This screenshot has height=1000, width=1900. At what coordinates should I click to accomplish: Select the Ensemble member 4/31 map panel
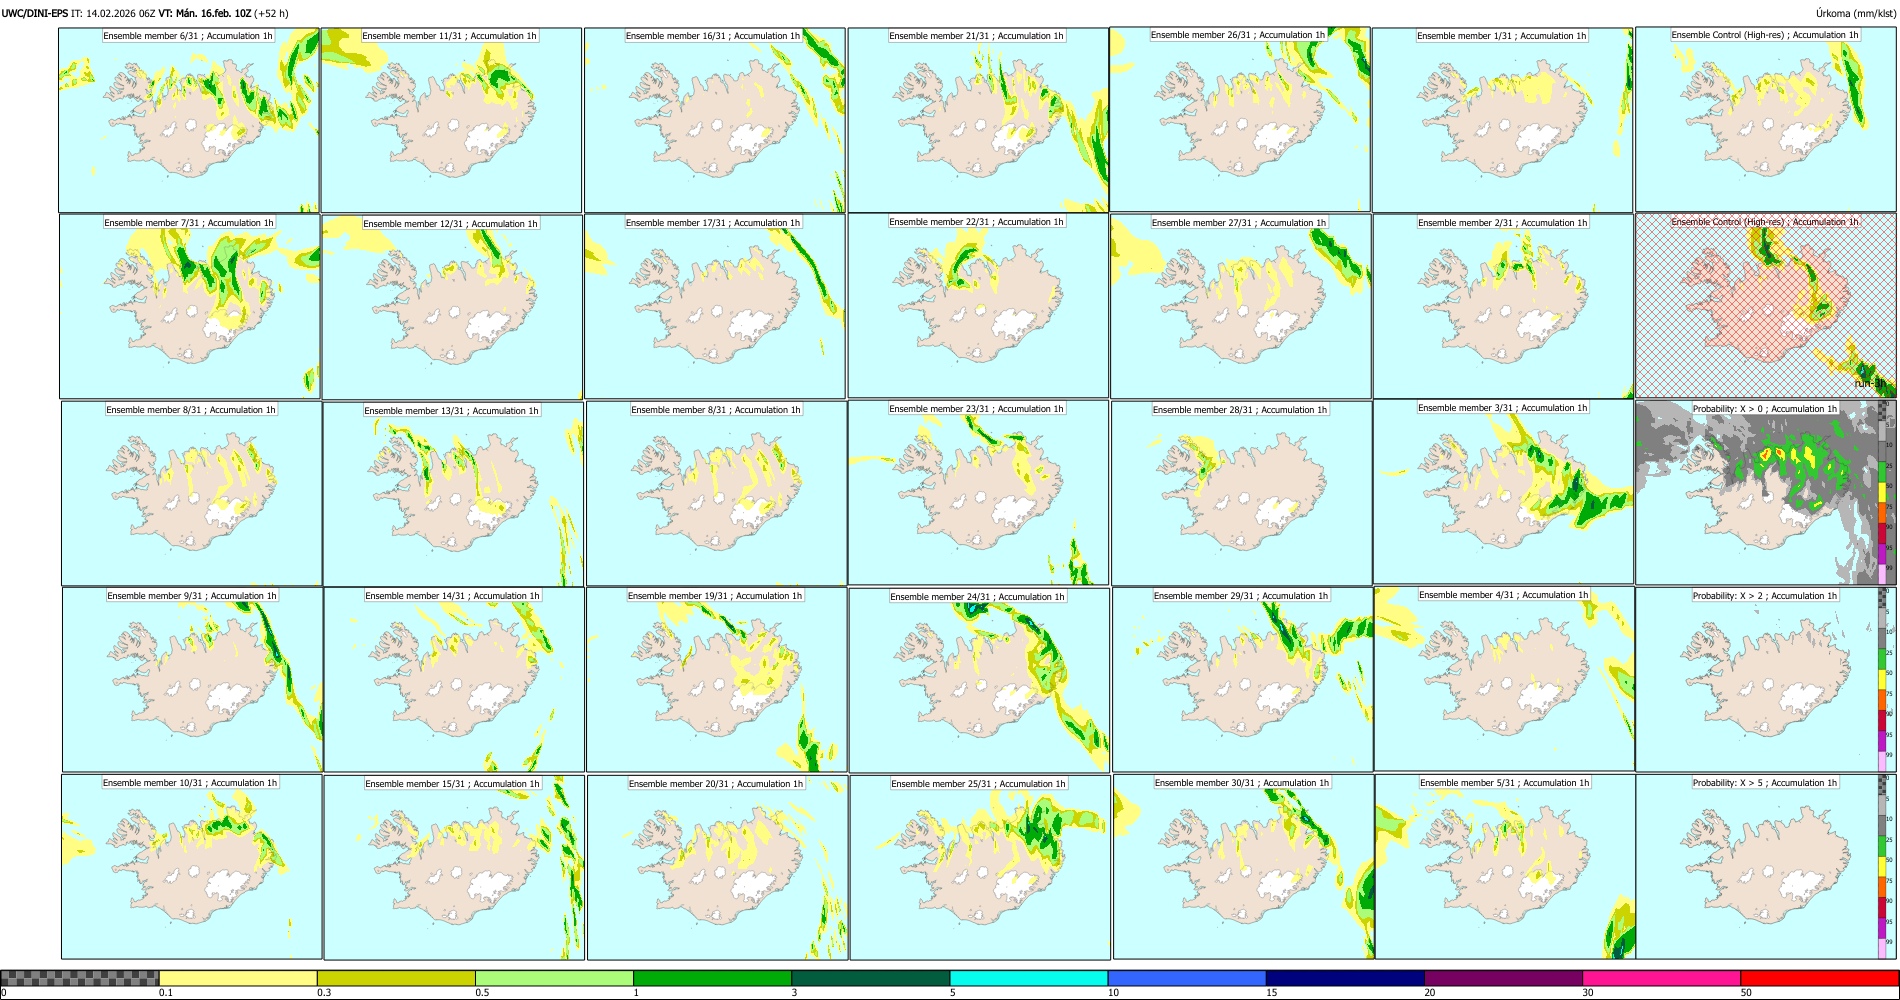pos(1504,678)
